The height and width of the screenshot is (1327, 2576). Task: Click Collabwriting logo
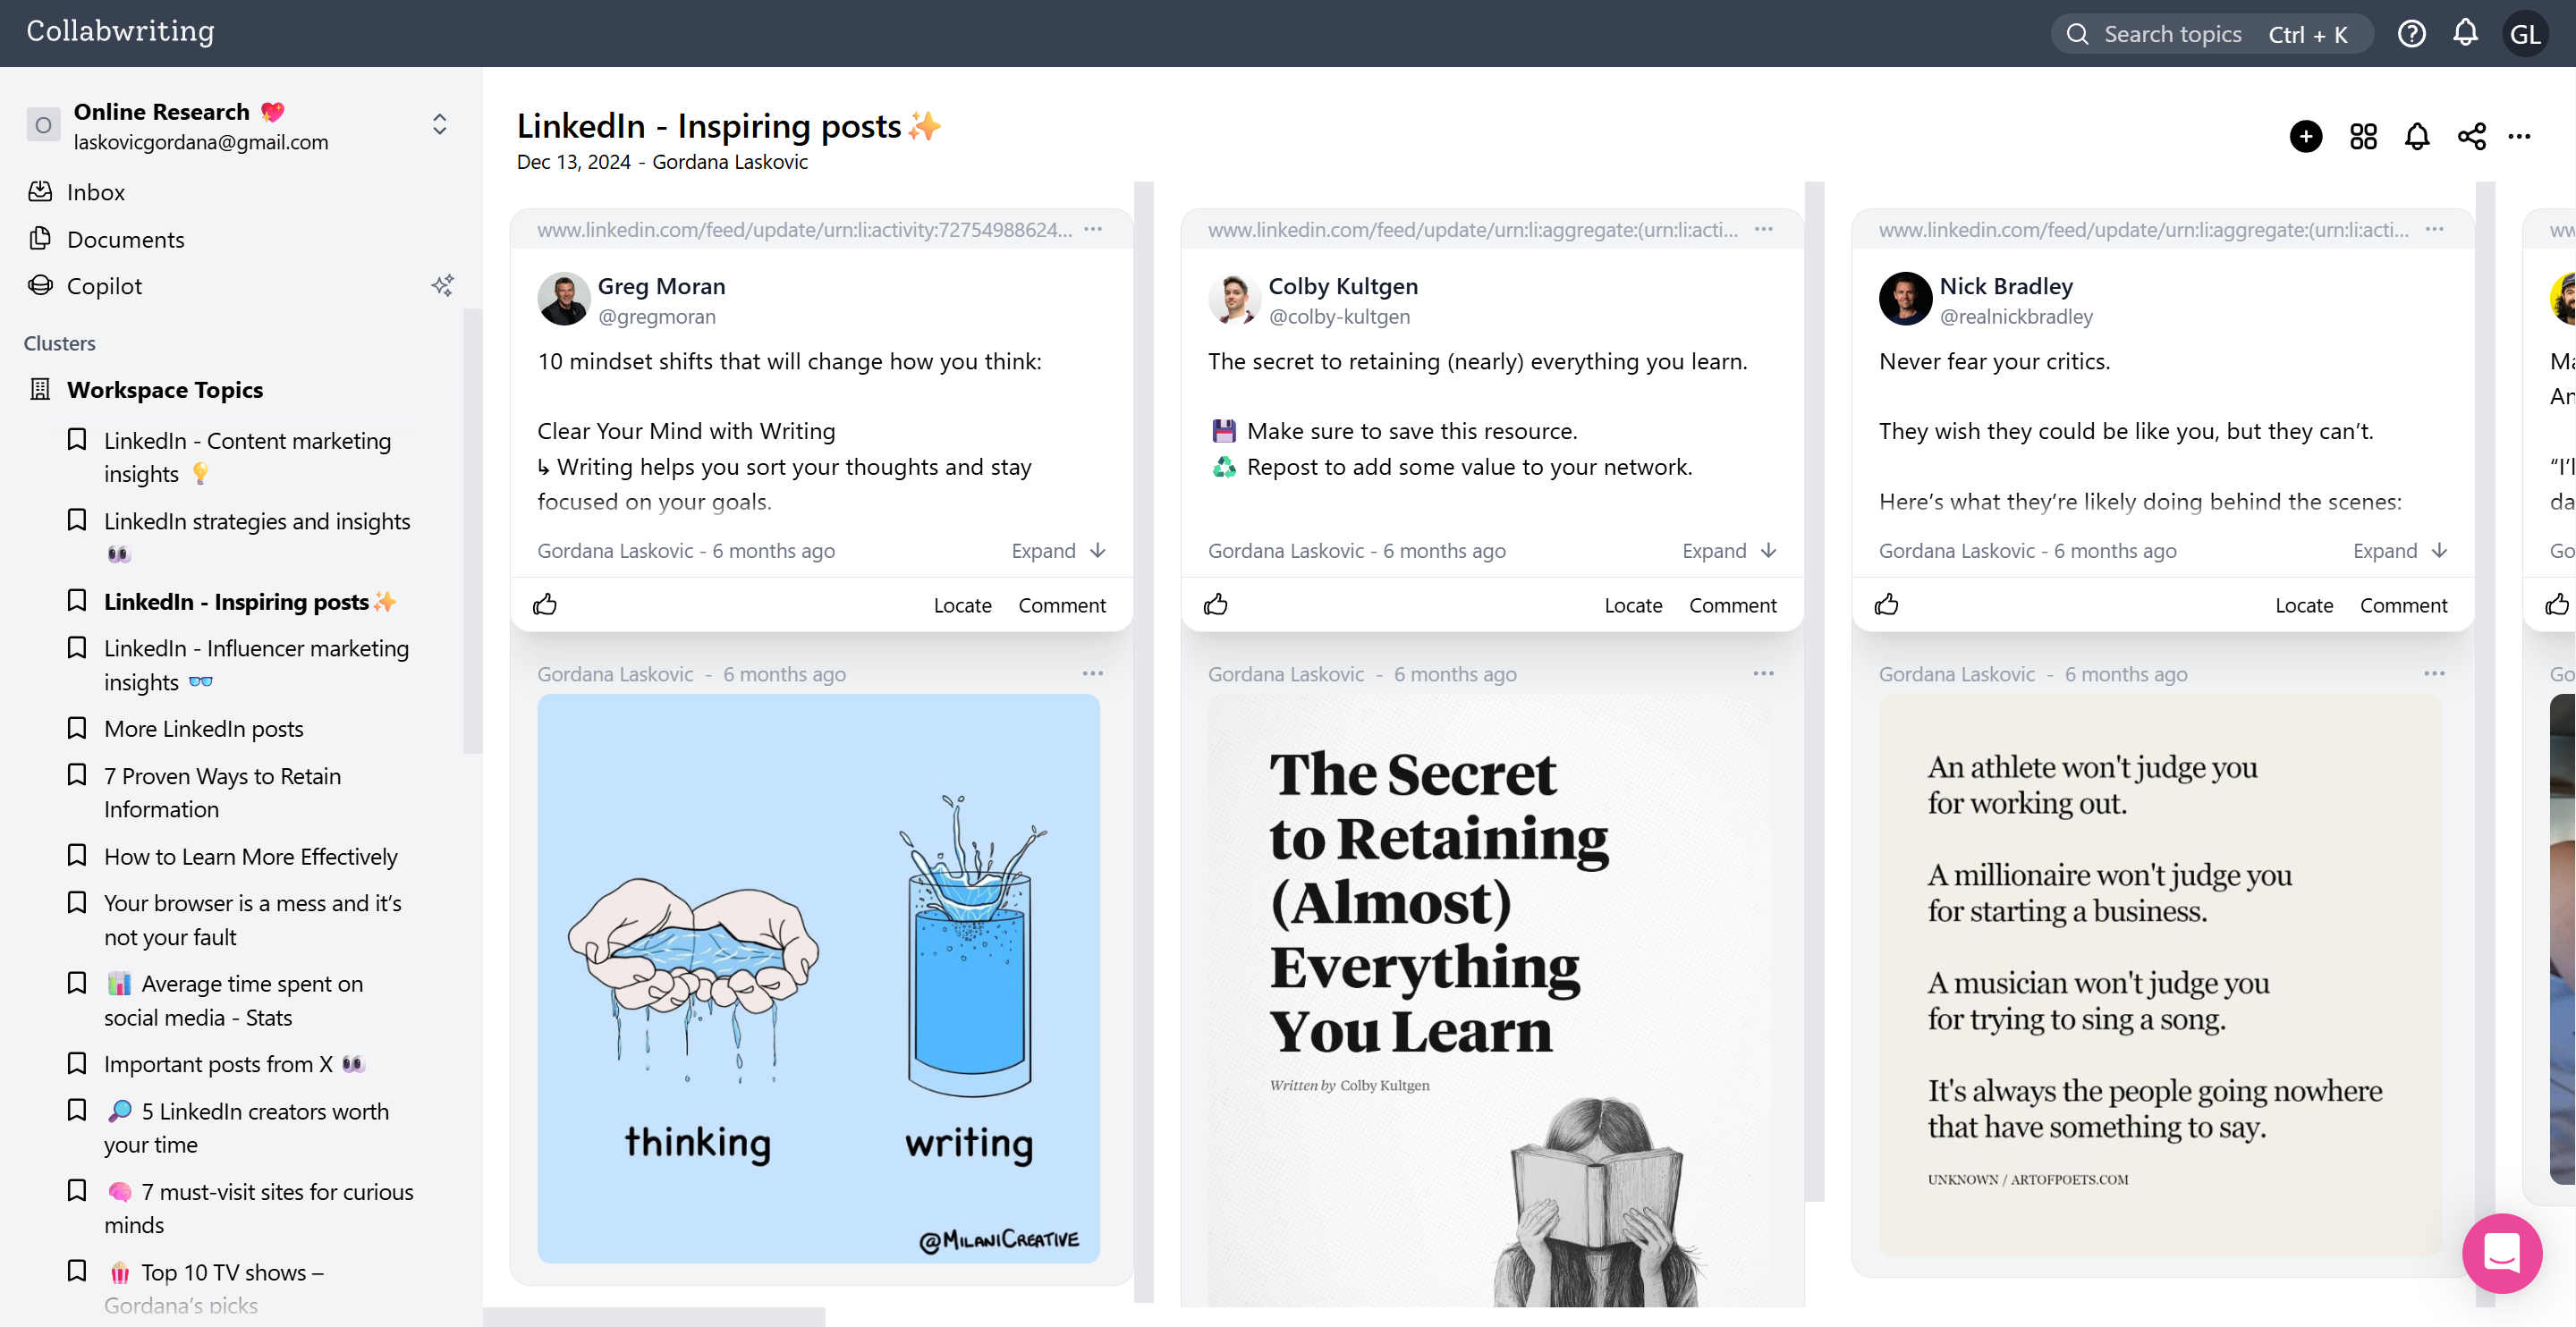coord(120,31)
